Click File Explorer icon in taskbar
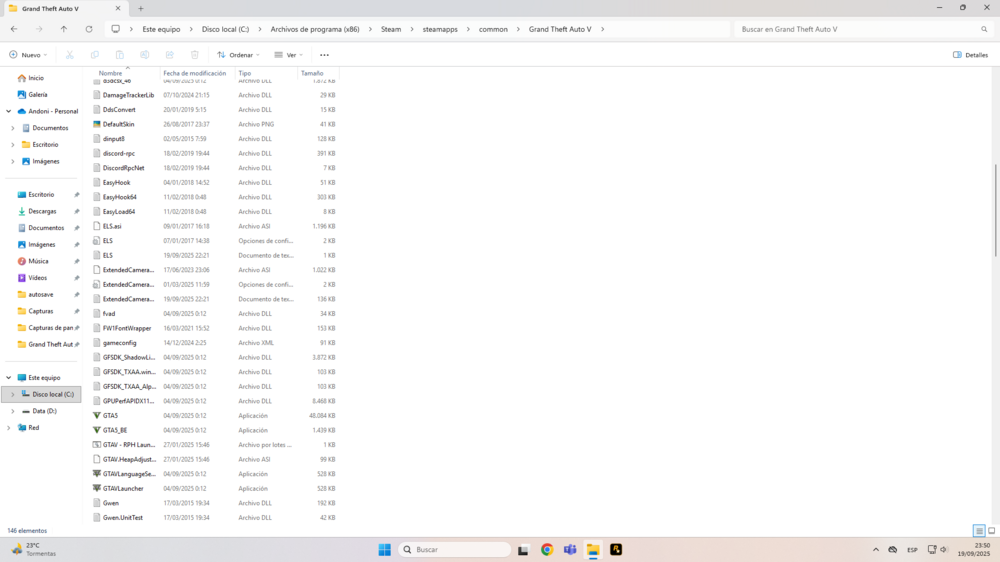Screen dimensions: 1000x562 (593, 549)
